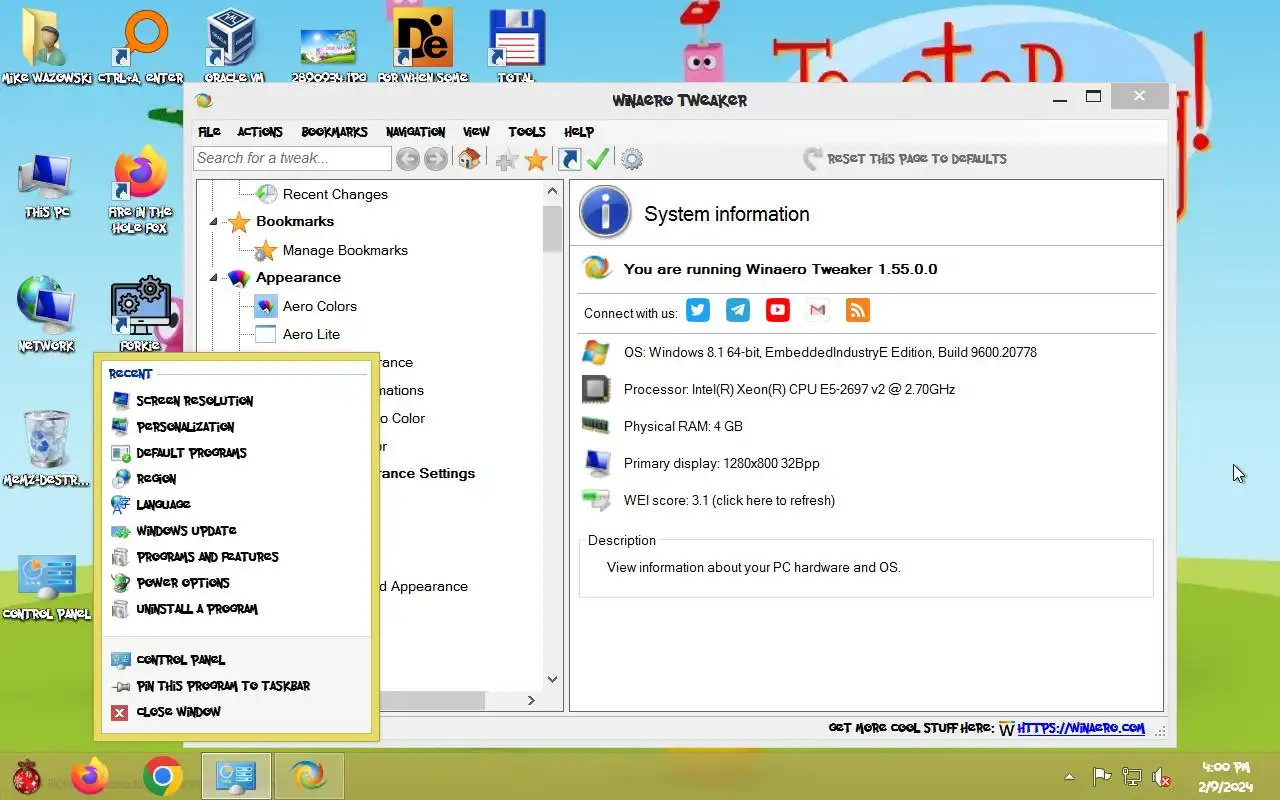Choose Power Options in the jump list
The height and width of the screenshot is (800, 1280).
tap(237, 583)
